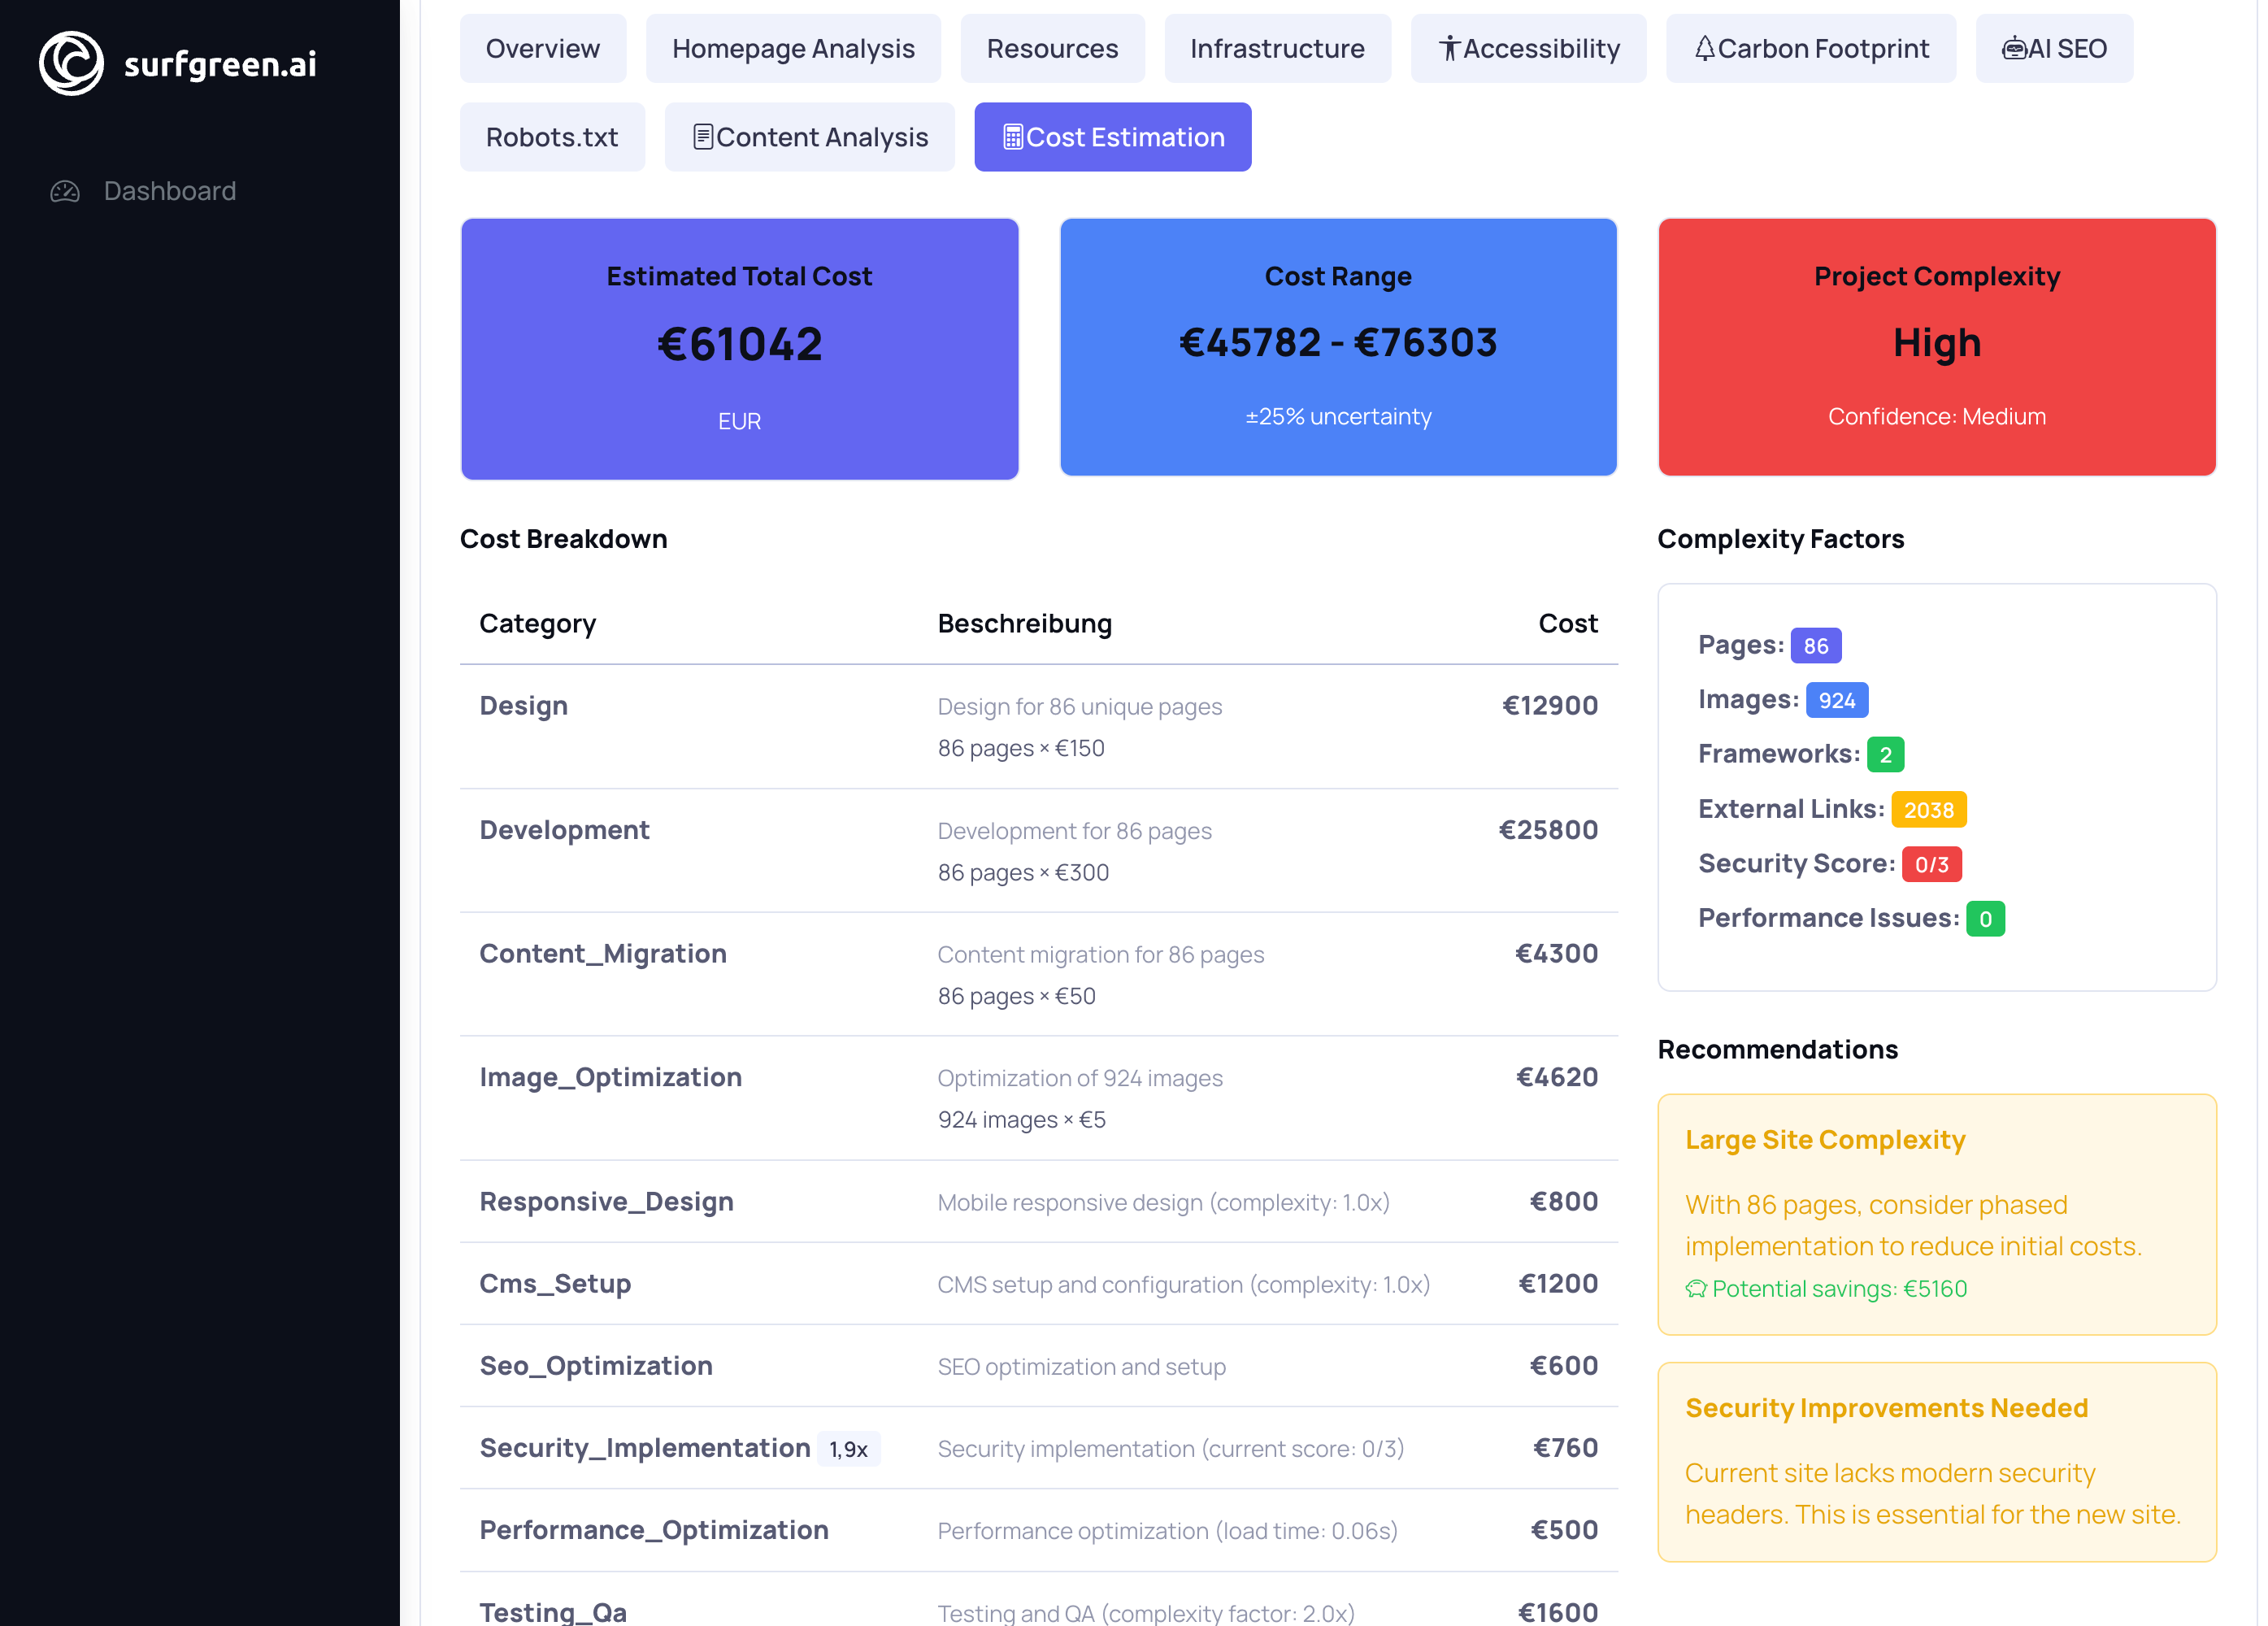Select the Seo_Optimization row label

[596, 1366]
